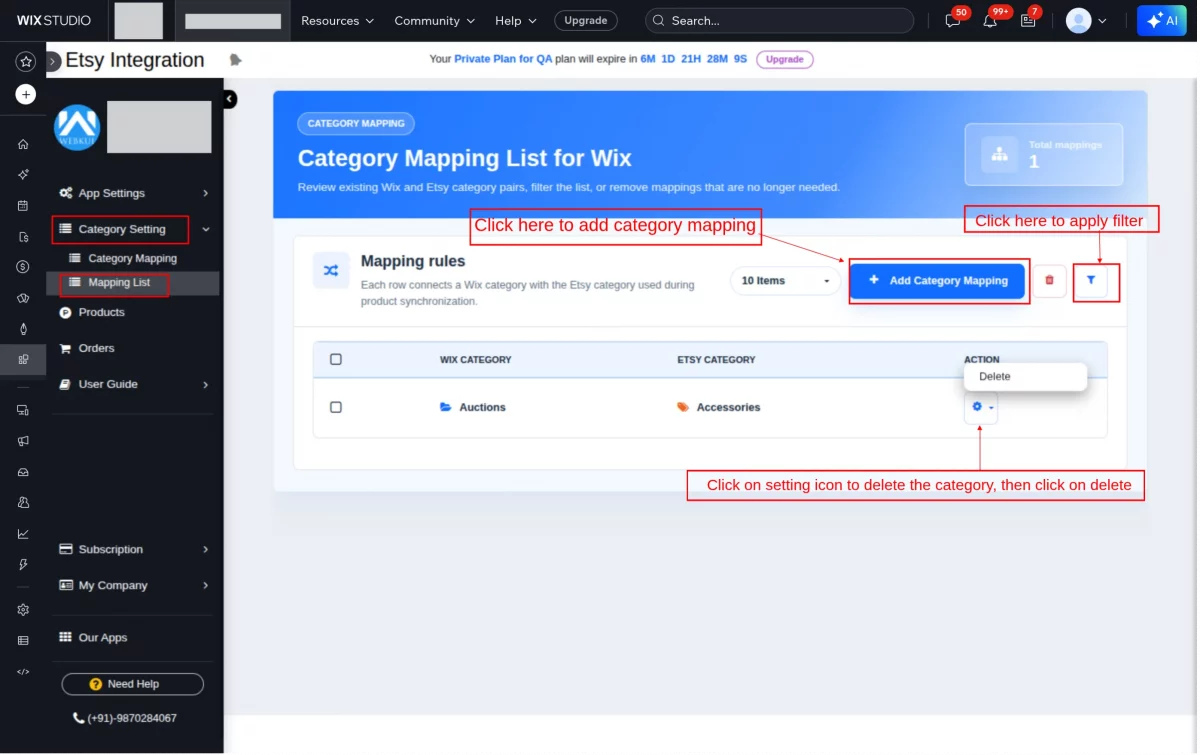Click the Total mappings count card
1200x755 pixels.
pos(1044,154)
